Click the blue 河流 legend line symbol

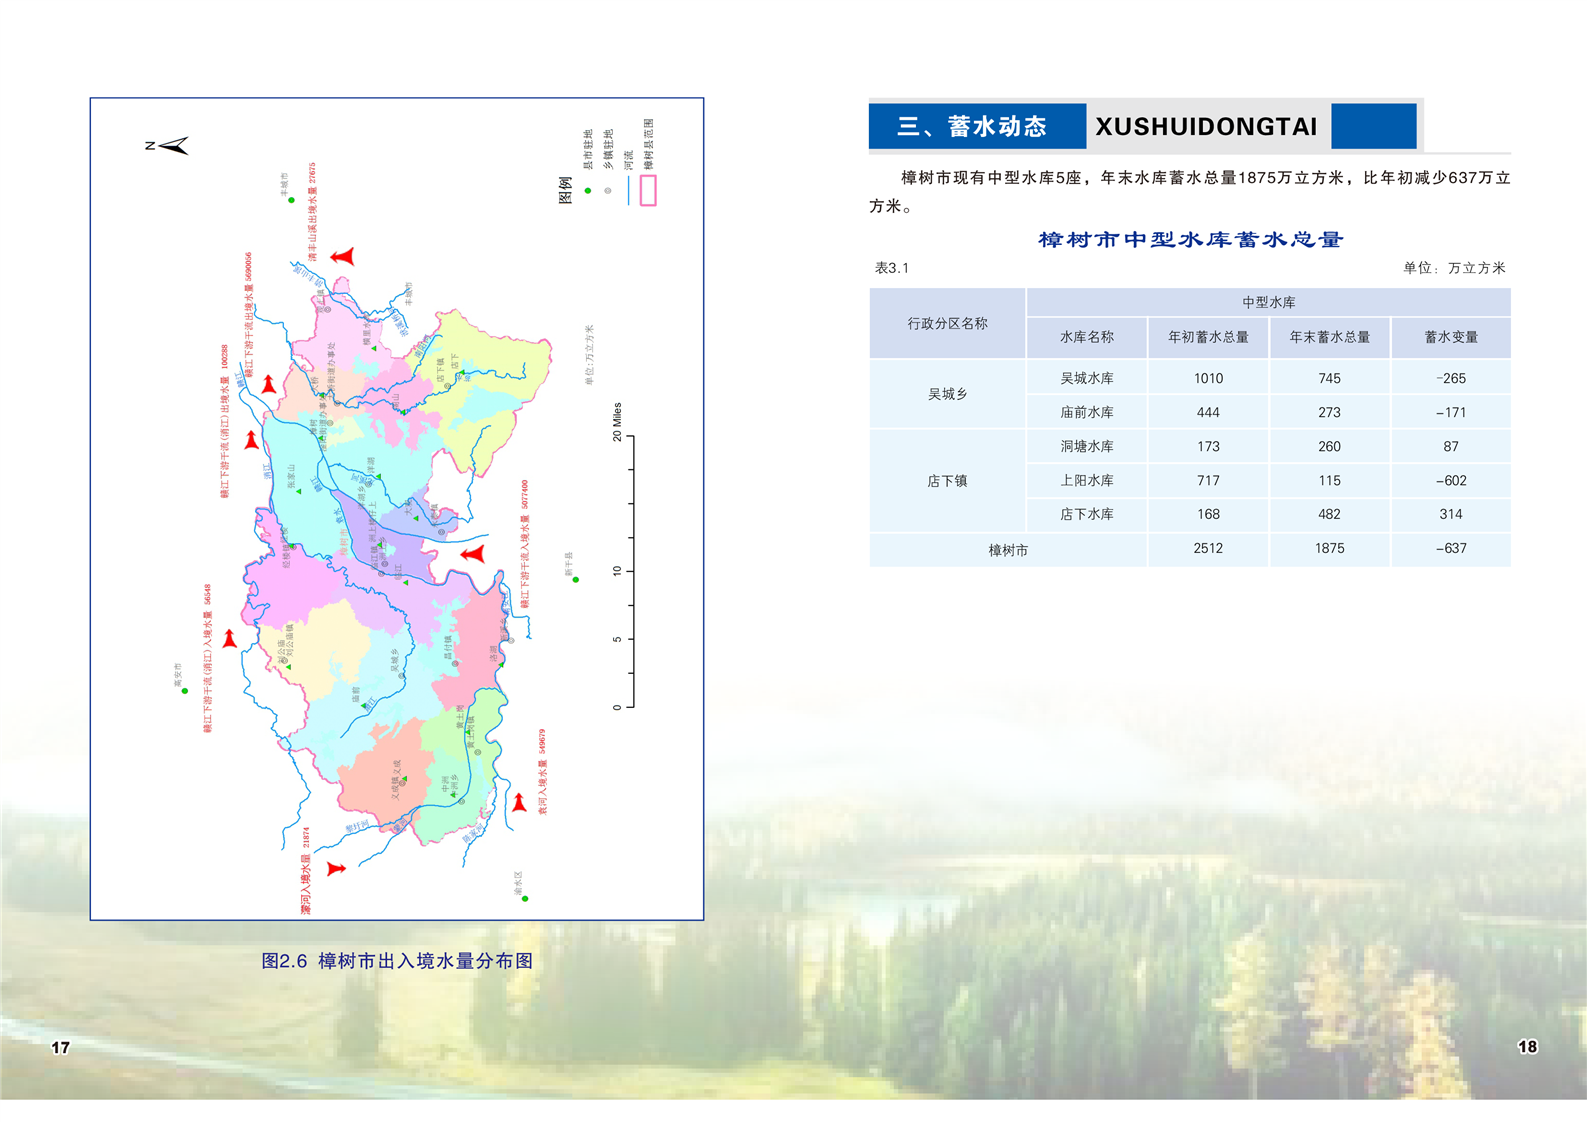click(628, 190)
